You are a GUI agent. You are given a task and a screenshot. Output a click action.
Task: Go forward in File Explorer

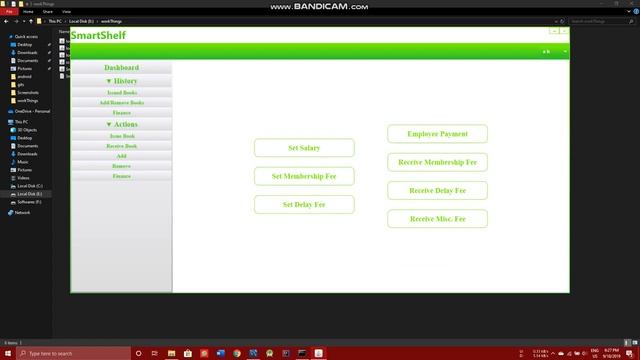click(16, 21)
